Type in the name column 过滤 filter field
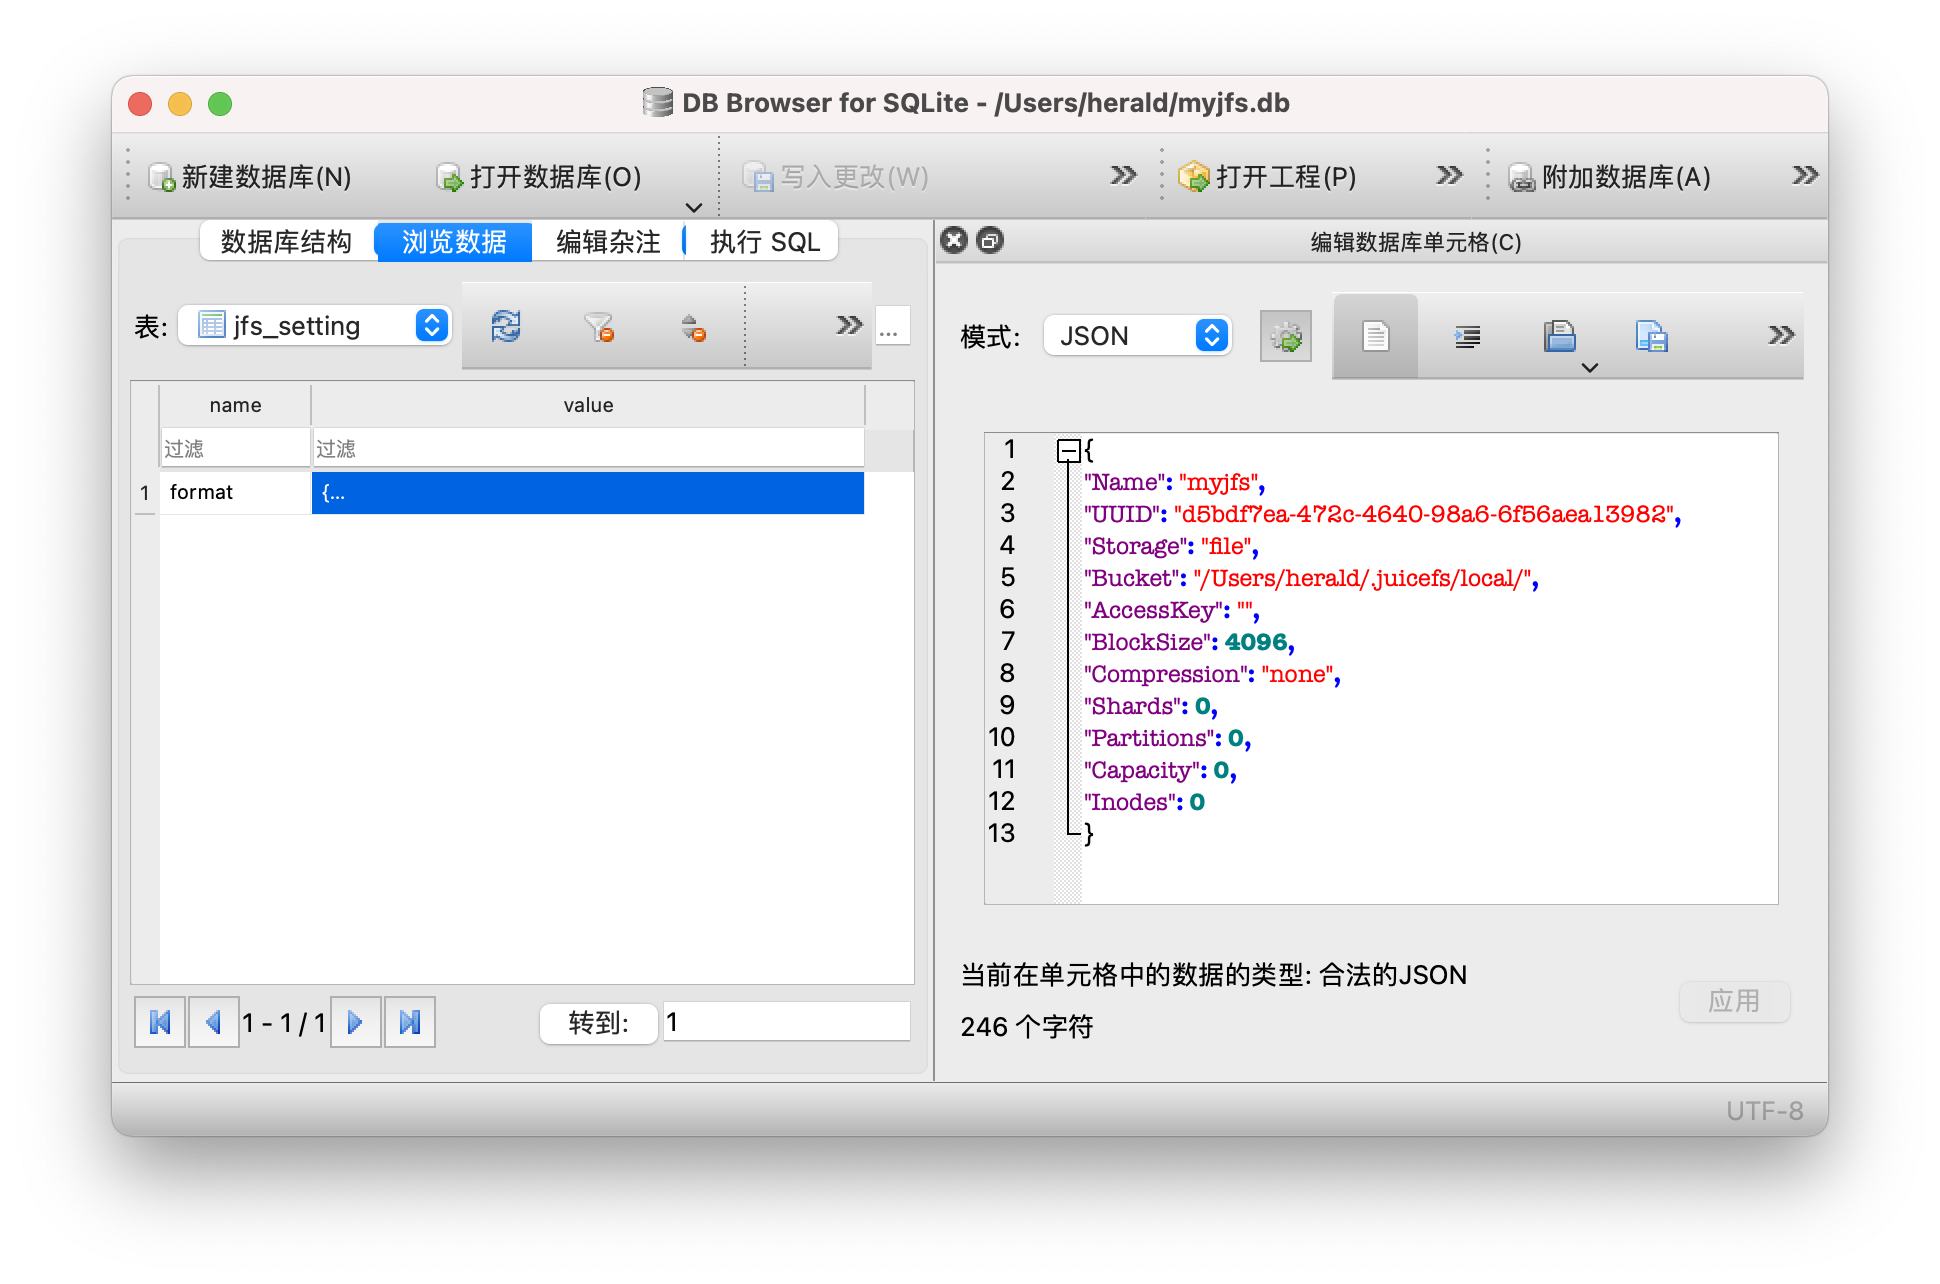The image size is (1940, 1284). (234, 447)
